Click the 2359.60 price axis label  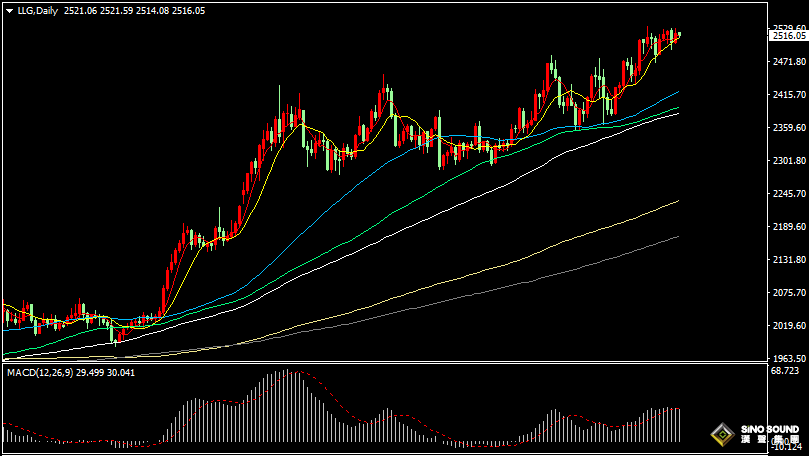point(788,128)
